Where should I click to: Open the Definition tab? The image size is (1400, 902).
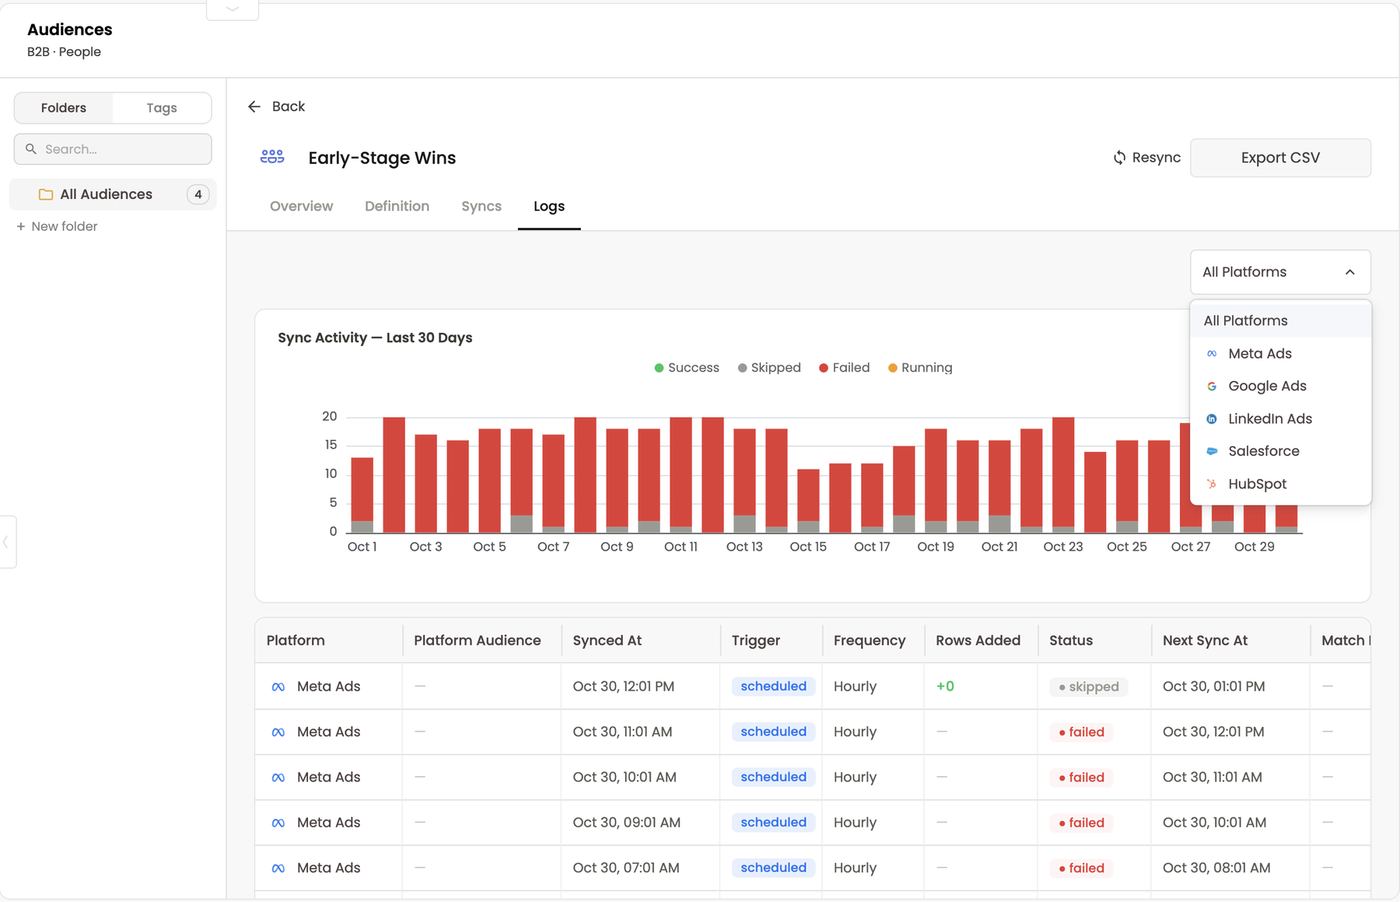[x=397, y=206]
